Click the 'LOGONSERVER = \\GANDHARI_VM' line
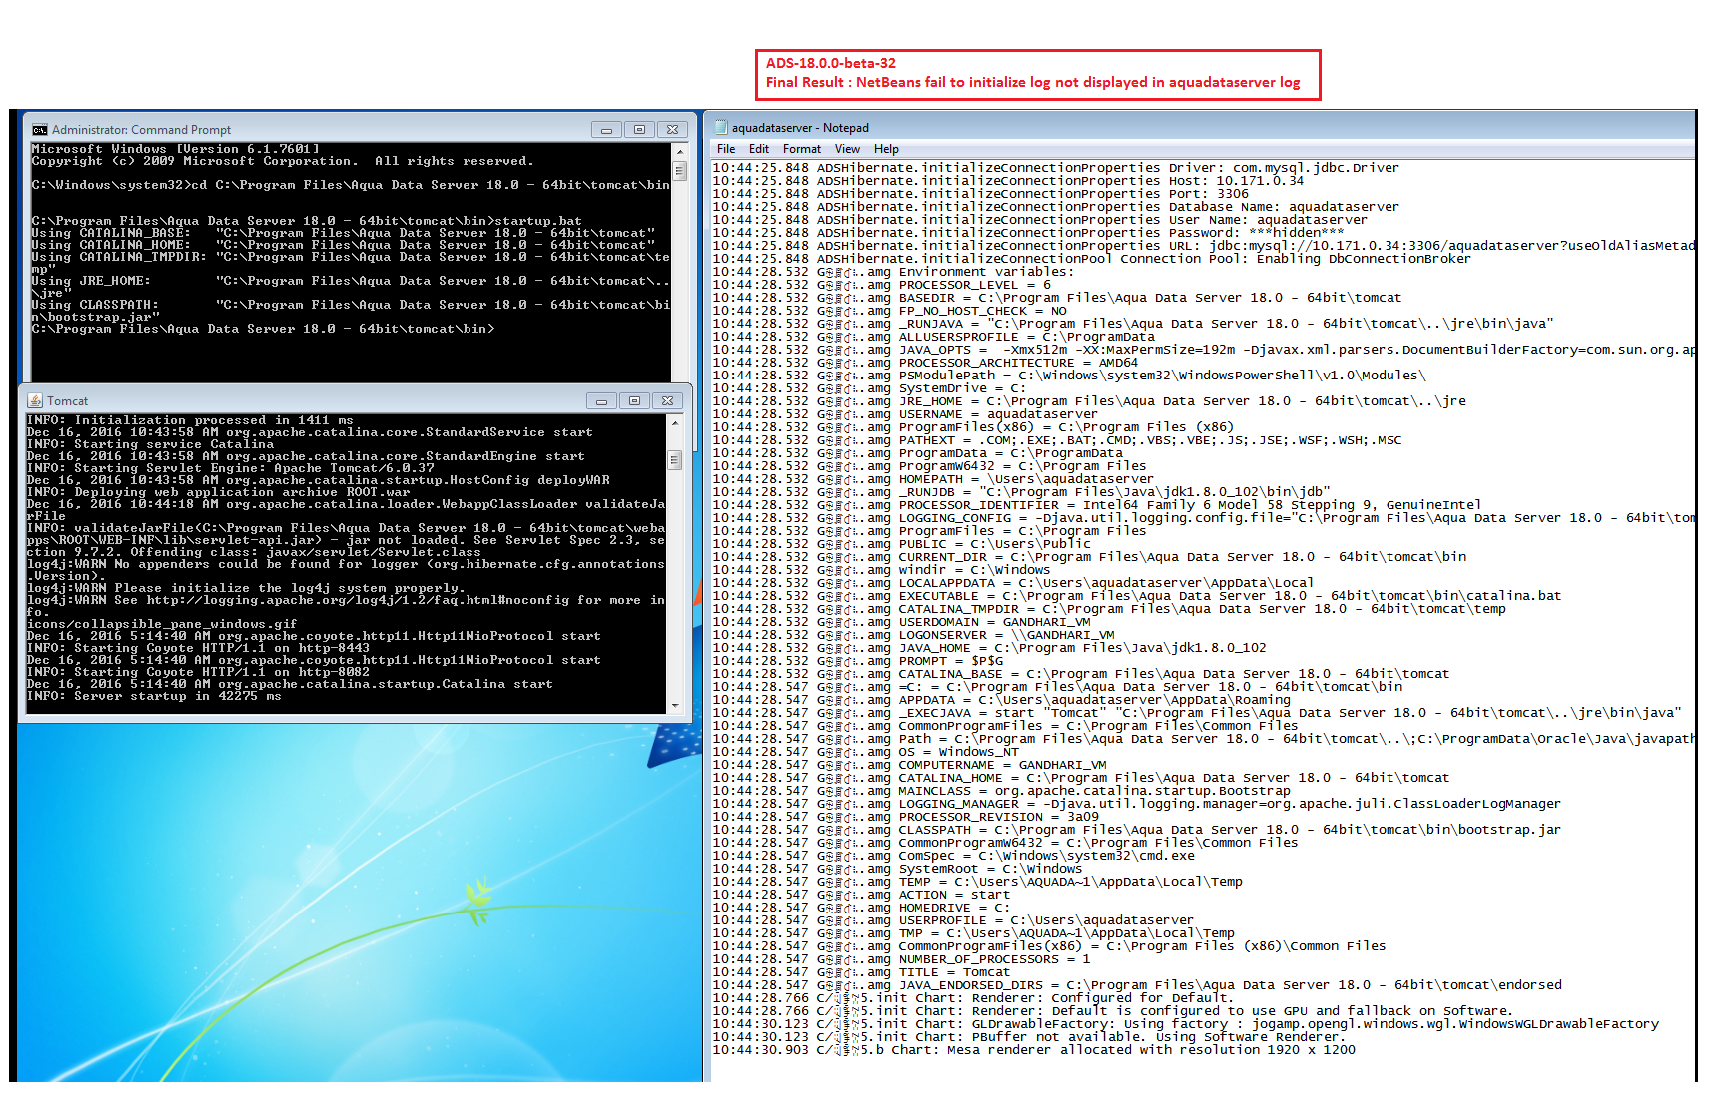 (x=913, y=635)
